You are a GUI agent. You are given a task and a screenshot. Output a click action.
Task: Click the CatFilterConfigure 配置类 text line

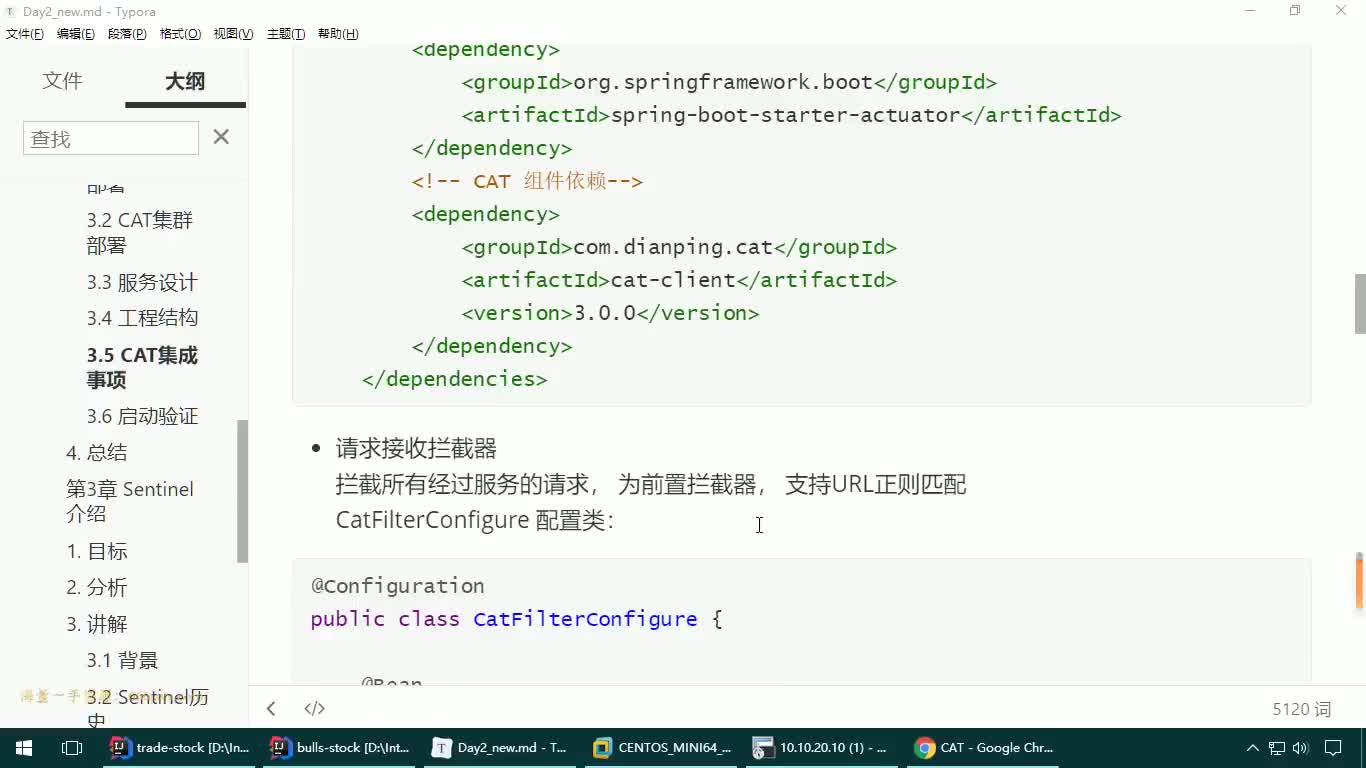tap(474, 520)
